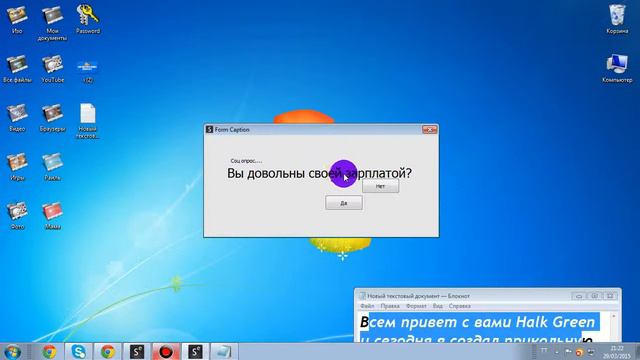
Task: Open the red Мама desktop folder
Action: tap(53, 216)
